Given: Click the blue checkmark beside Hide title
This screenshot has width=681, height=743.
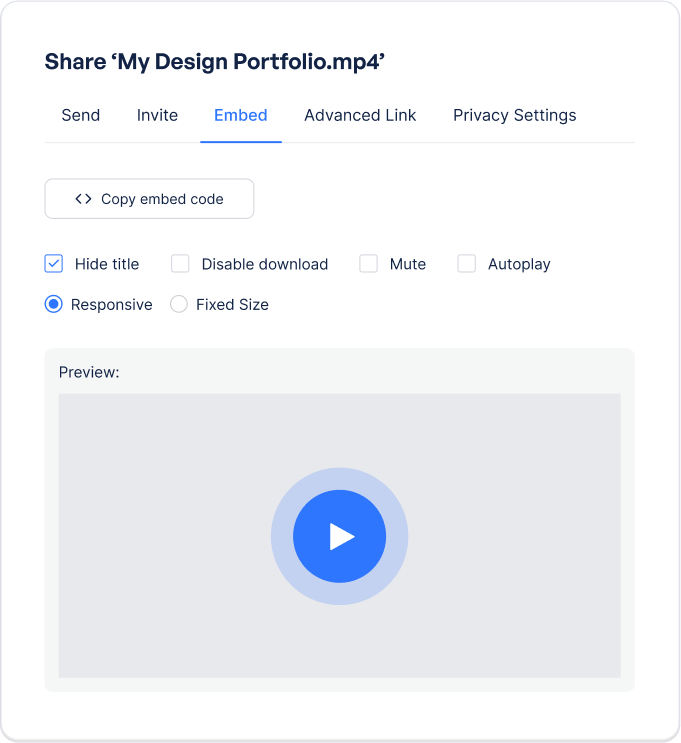Looking at the screenshot, I should coord(54,264).
